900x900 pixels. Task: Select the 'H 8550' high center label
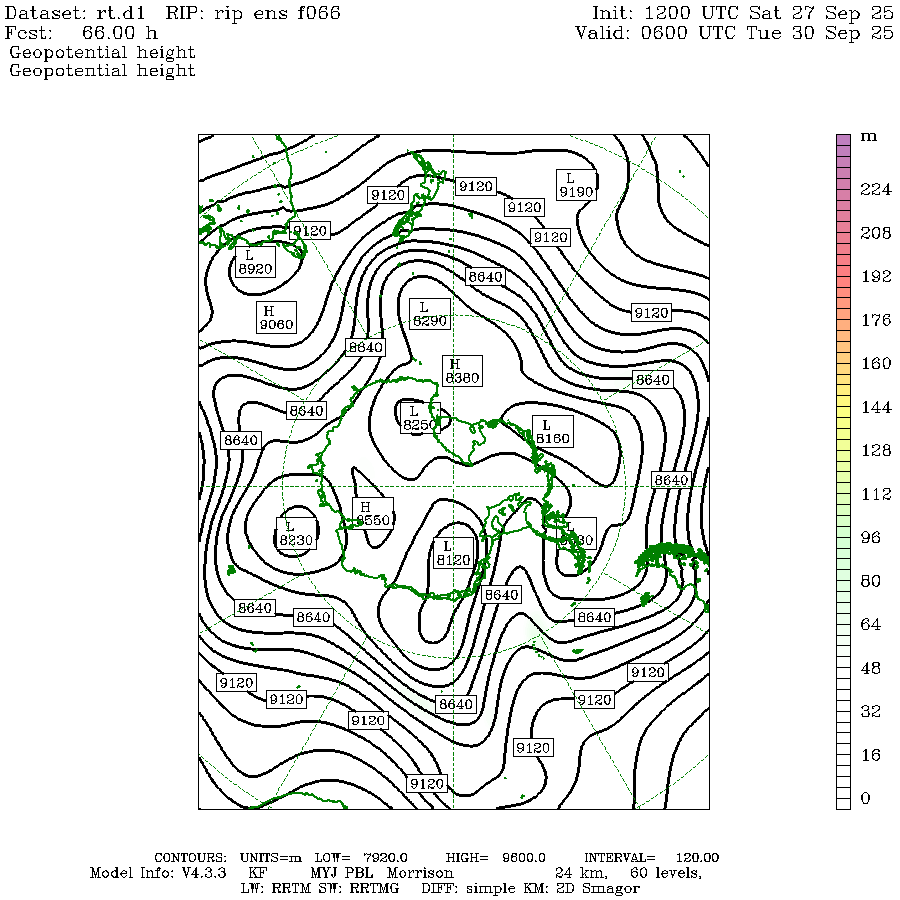coord(373,513)
